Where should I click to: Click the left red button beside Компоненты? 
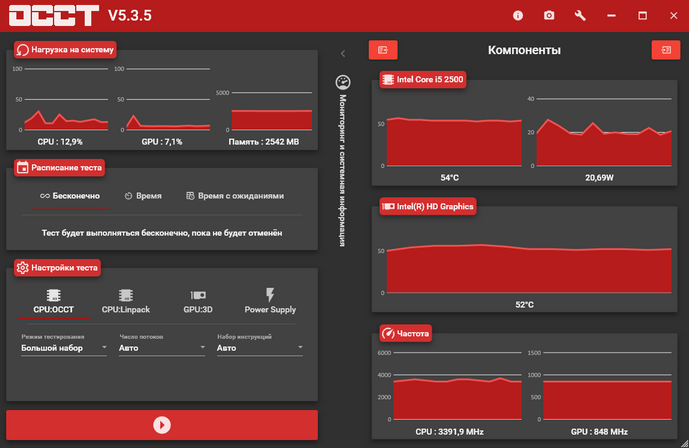tap(383, 50)
